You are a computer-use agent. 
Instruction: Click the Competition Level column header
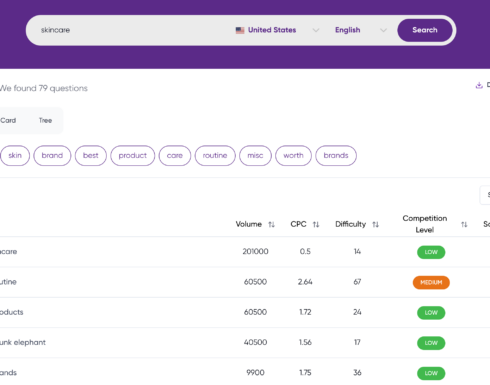click(425, 224)
